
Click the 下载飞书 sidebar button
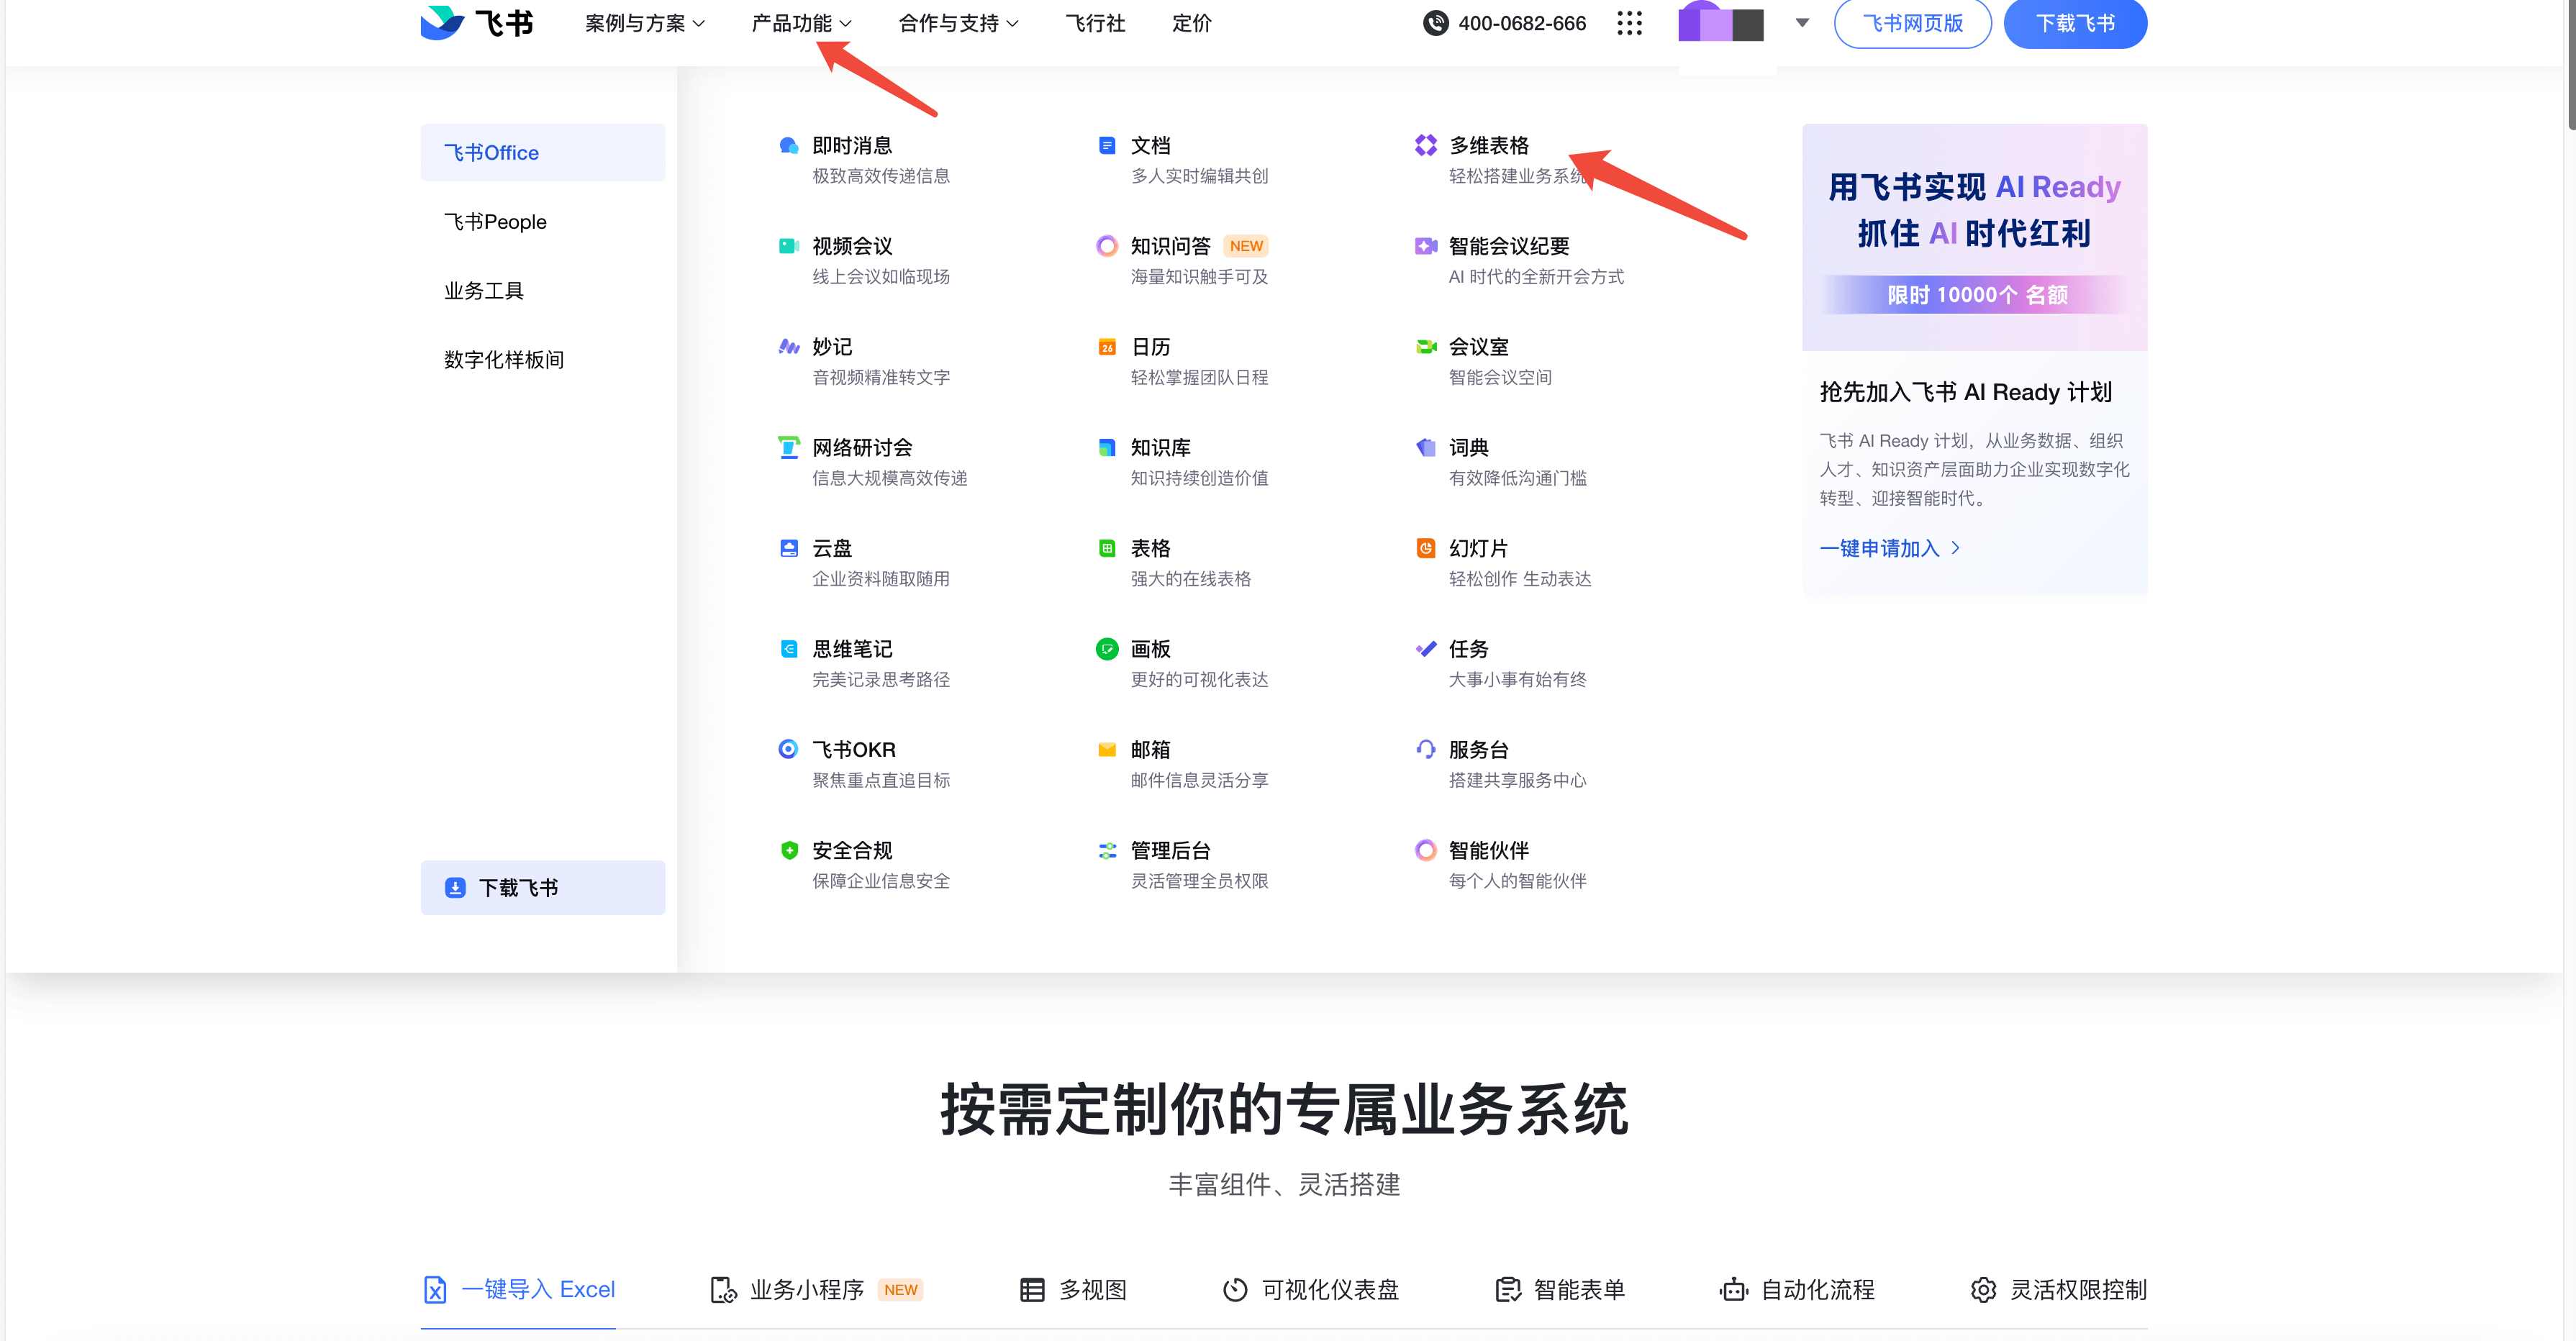543,888
